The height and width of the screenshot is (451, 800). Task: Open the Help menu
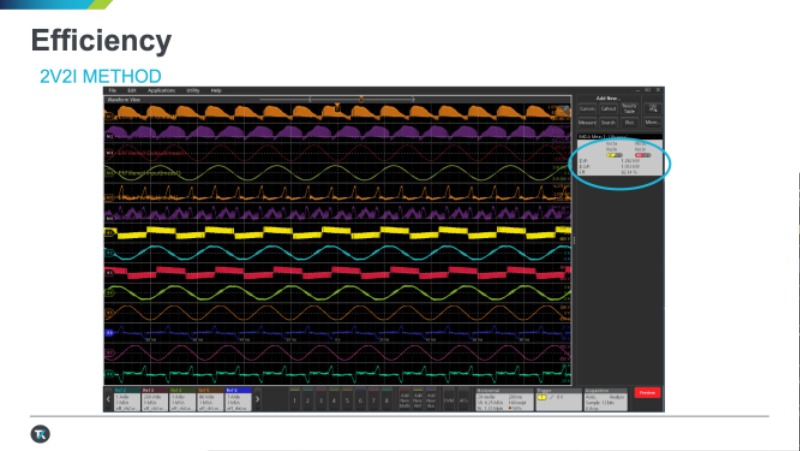(216, 91)
